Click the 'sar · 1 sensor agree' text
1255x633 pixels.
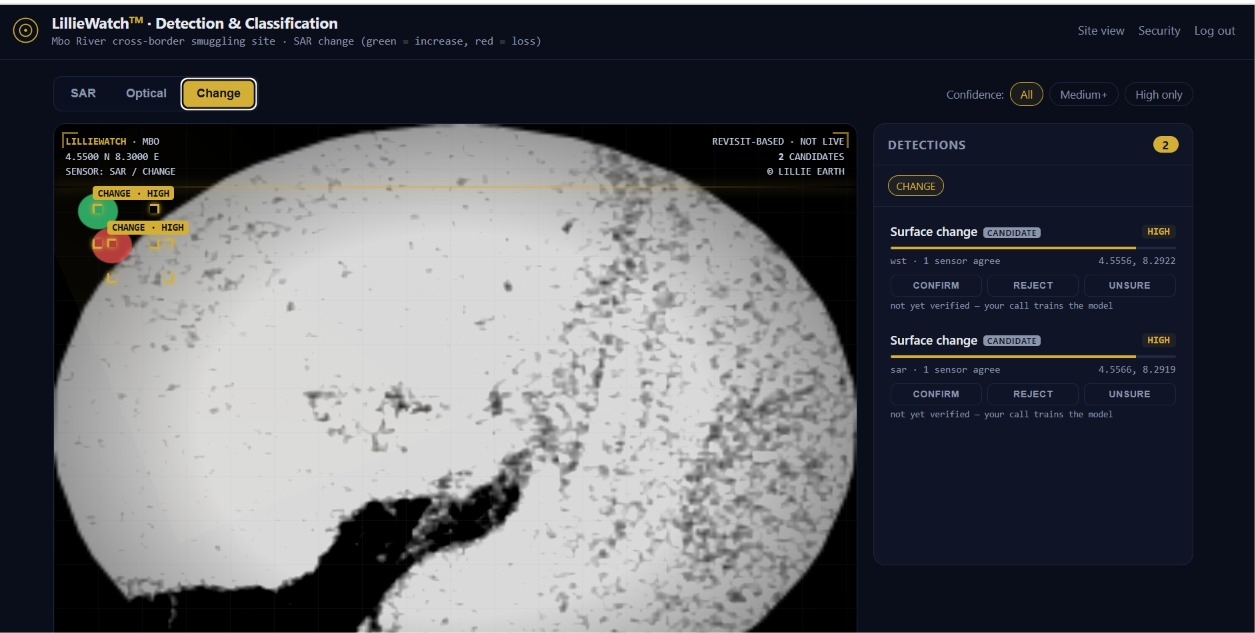pos(945,370)
